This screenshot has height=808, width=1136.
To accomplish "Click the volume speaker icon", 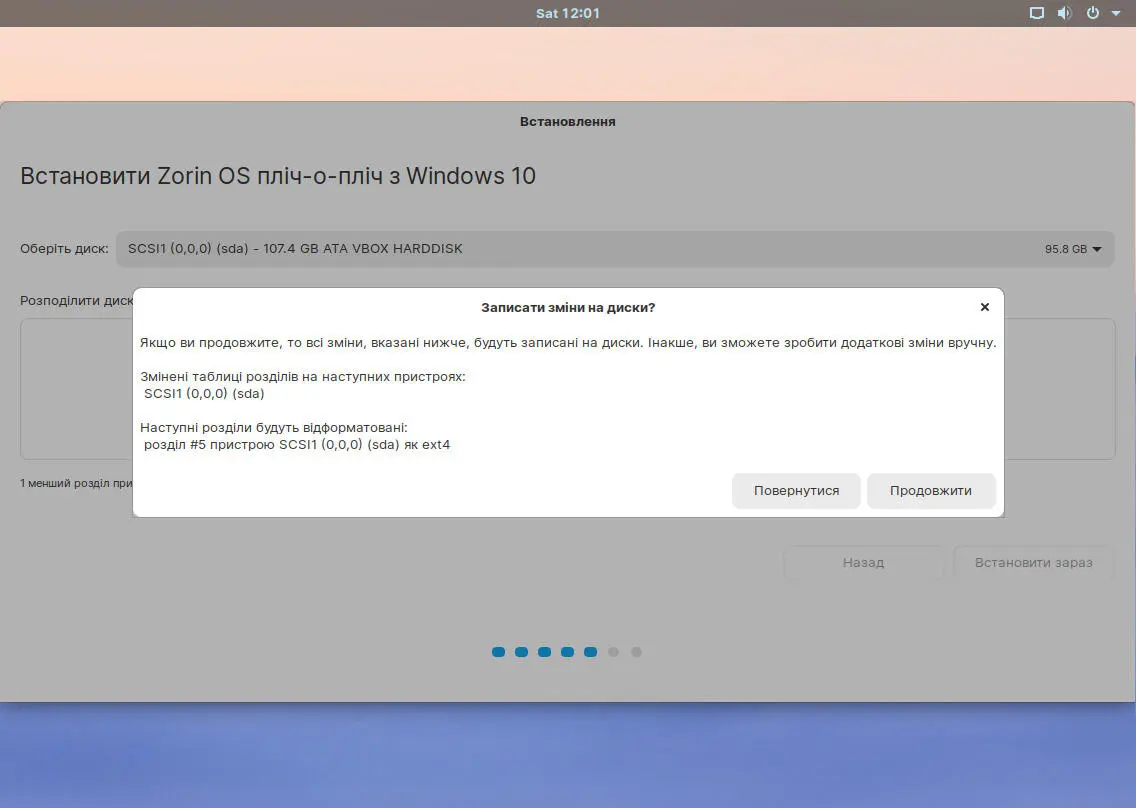I will (x=1064, y=13).
